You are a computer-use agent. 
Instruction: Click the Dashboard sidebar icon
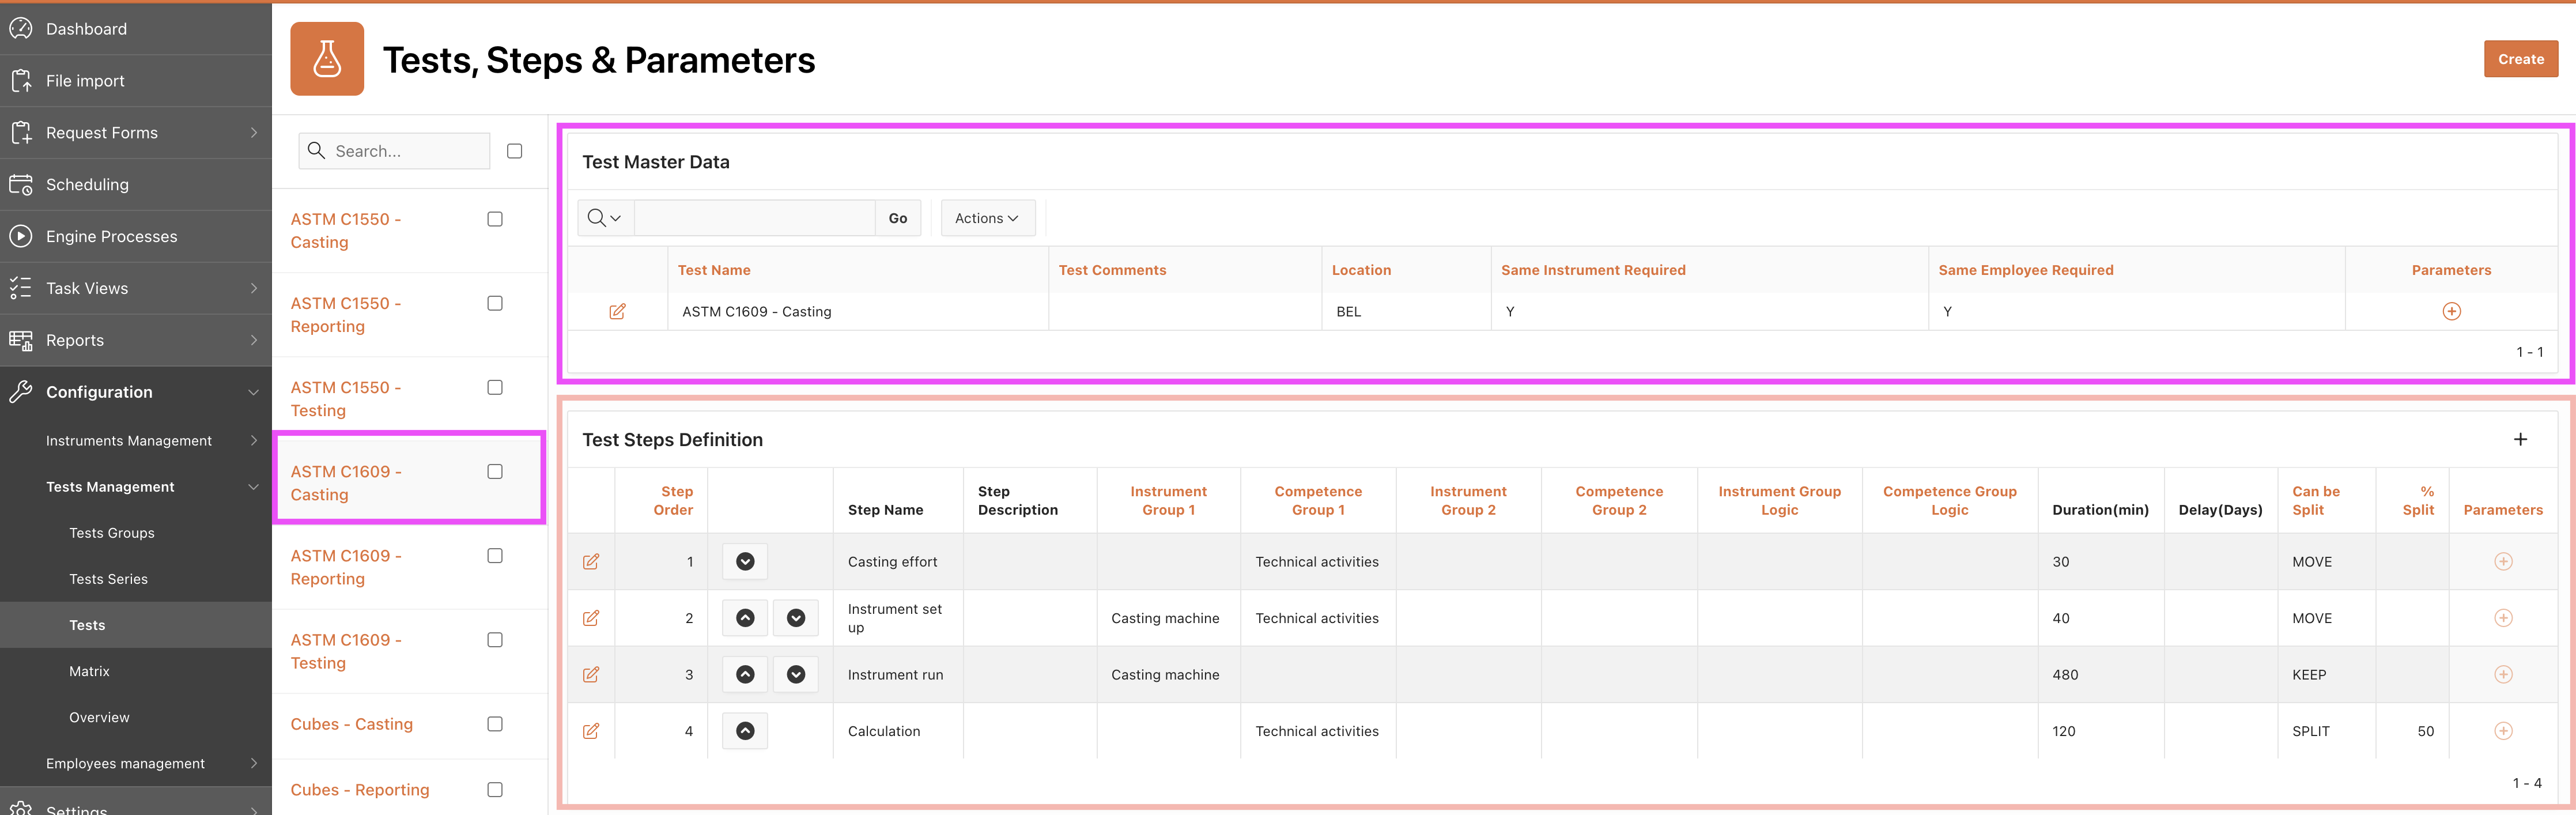pyautogui.click(x=21, y=29)
